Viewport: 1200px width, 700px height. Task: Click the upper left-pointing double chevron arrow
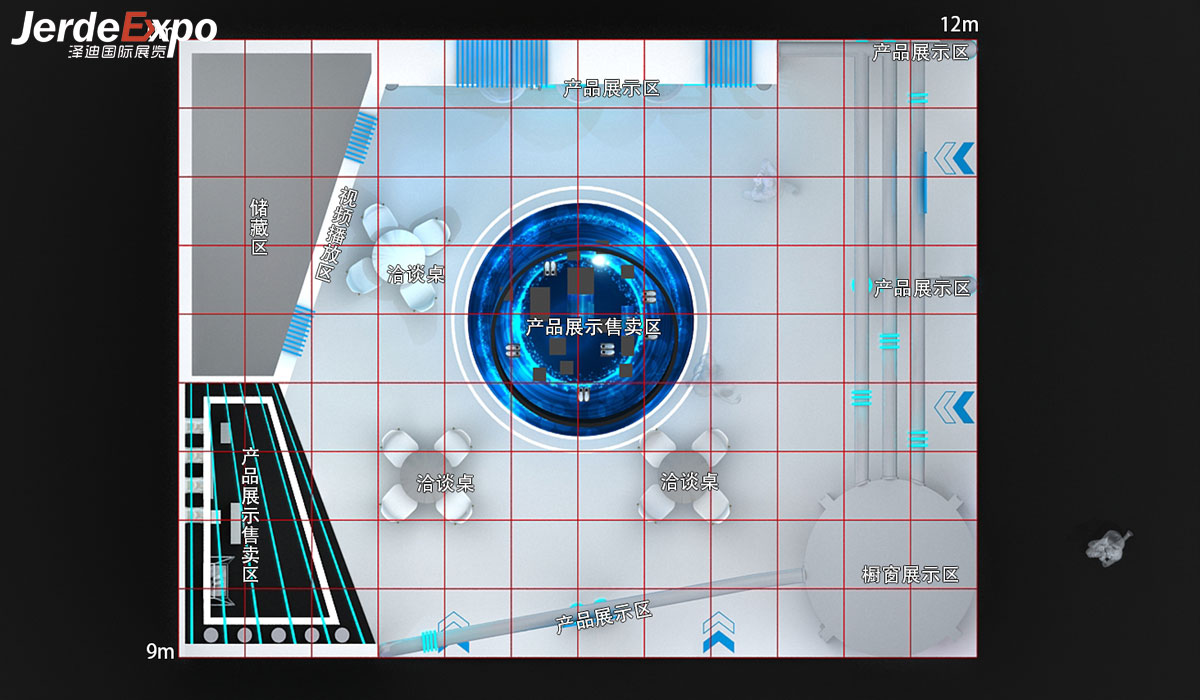(953, 159)
